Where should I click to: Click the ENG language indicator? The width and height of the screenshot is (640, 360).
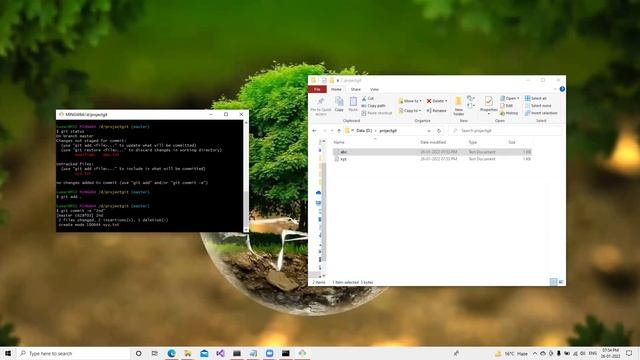coord(593,353)
